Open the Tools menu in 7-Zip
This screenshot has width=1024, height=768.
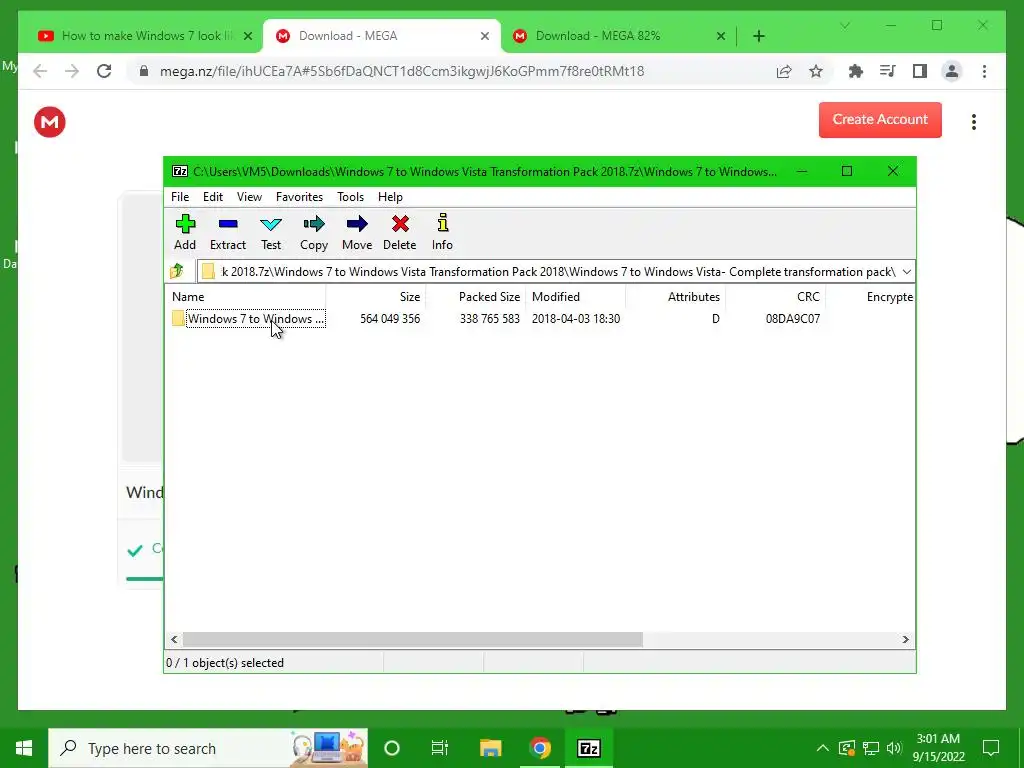350,197
